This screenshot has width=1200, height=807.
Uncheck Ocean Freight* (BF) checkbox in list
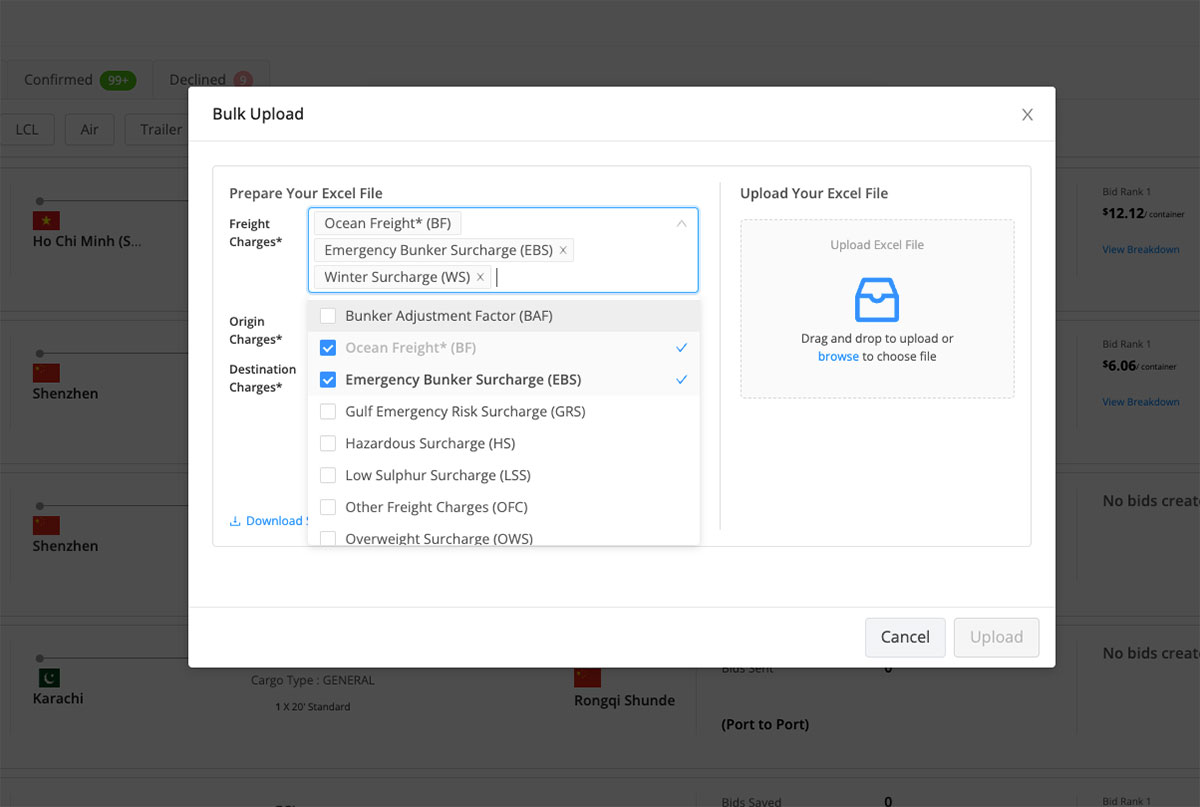328,348
